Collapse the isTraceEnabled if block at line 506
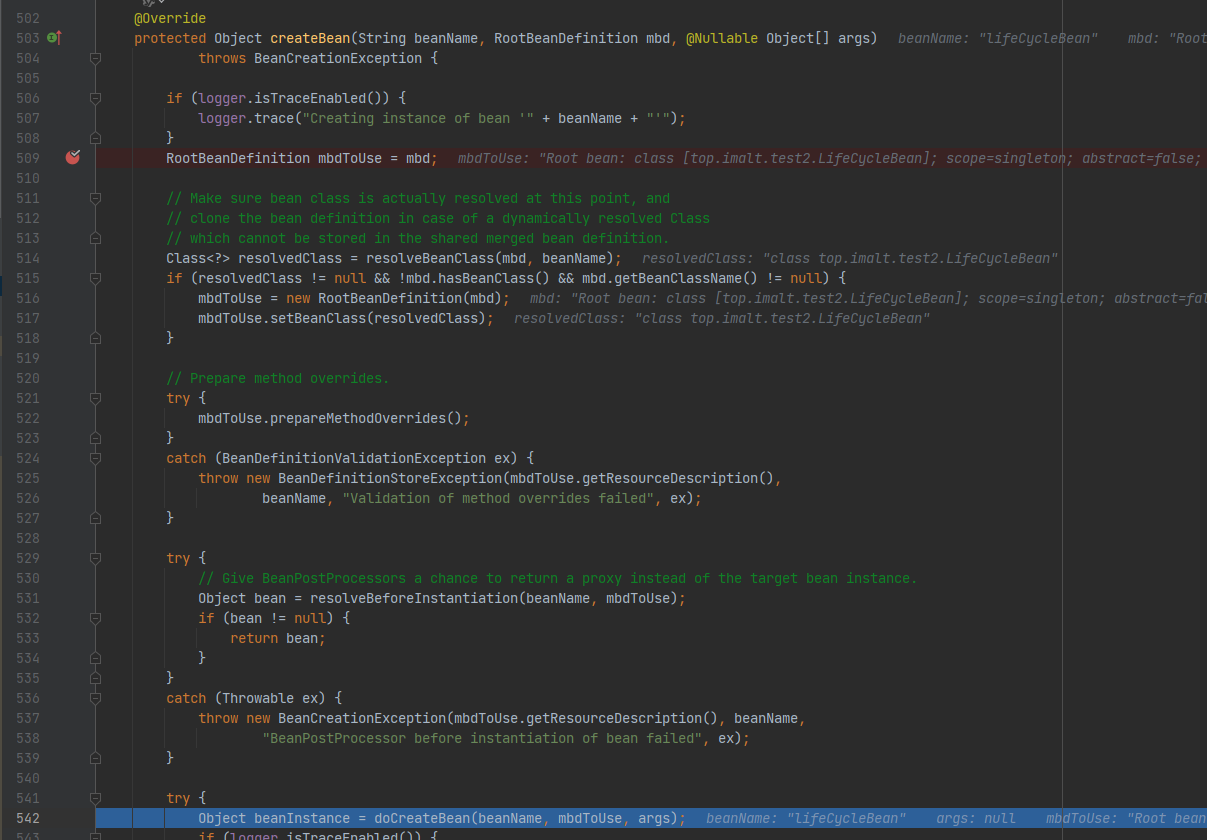Screen dimensions: 1207x840 [x=96, y=99]
